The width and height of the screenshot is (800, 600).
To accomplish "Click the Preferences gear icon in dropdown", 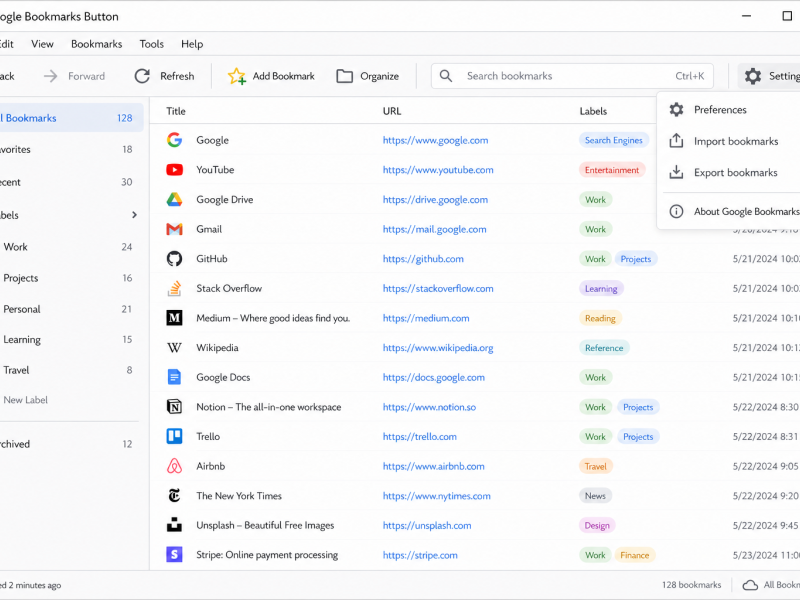I will coord(677,109).
